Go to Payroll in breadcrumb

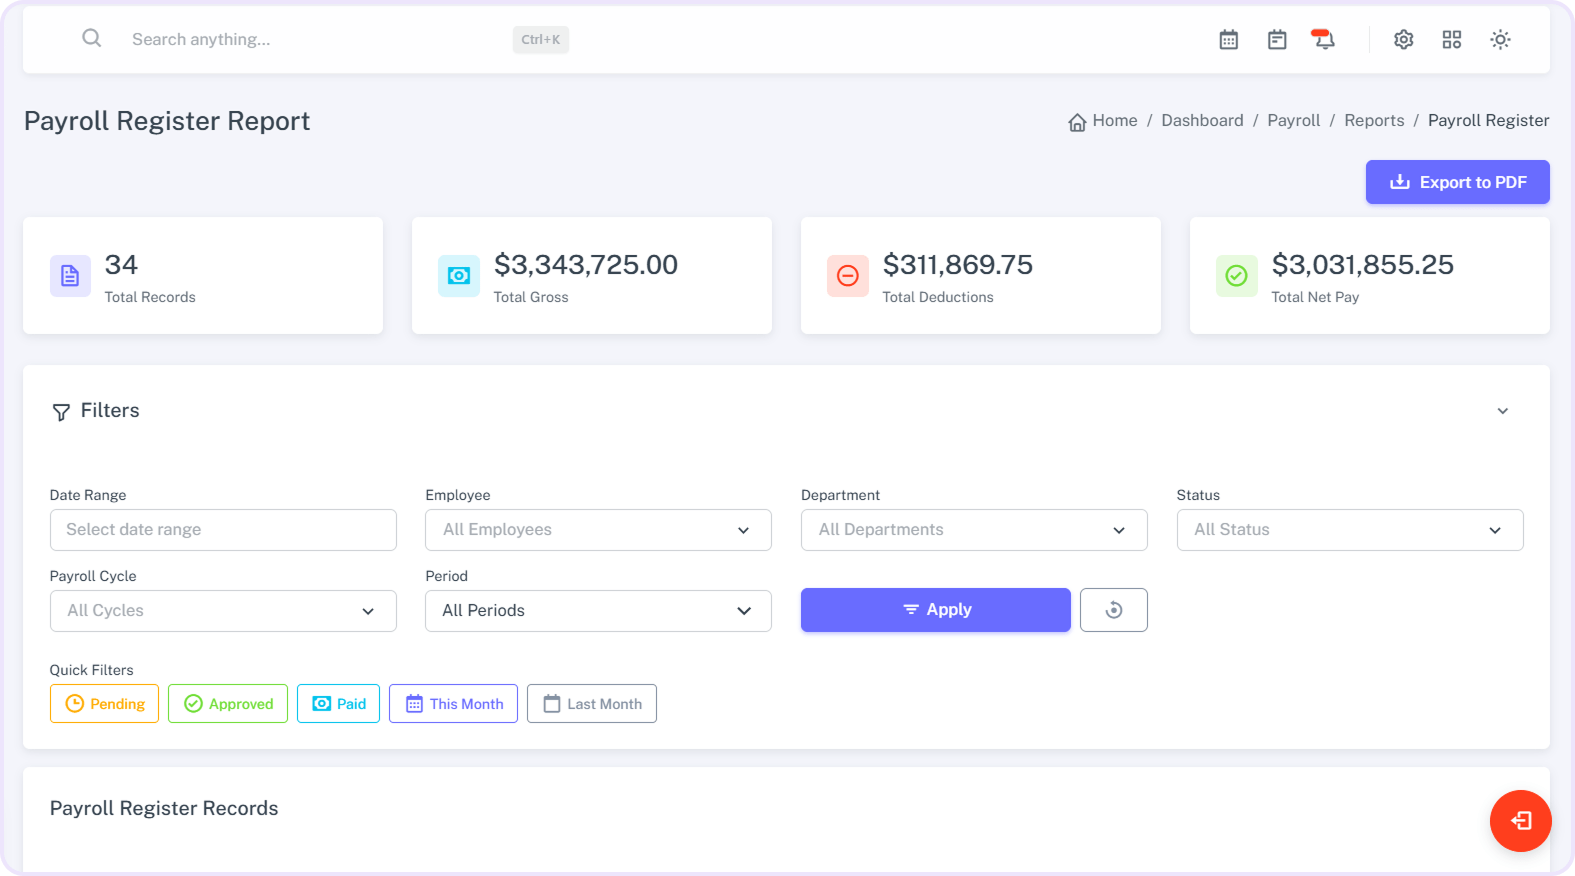click(1293, 121)
